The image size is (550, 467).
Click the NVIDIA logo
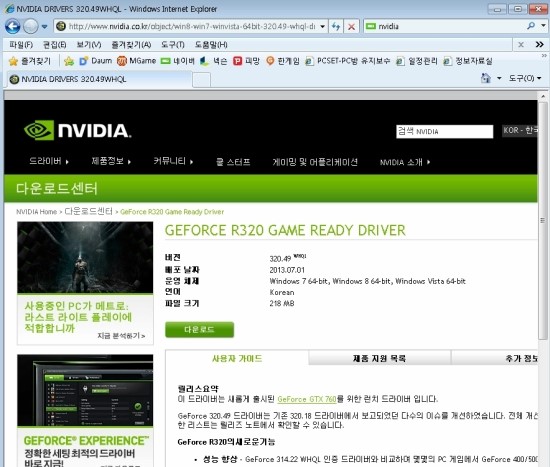(77, 130)
